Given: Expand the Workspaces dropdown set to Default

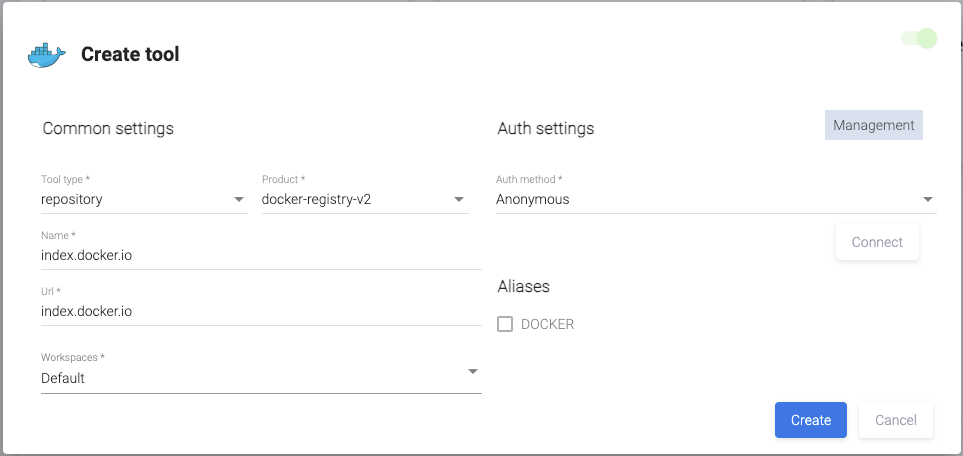Looking at the screenshot, I should pos(250,378).
